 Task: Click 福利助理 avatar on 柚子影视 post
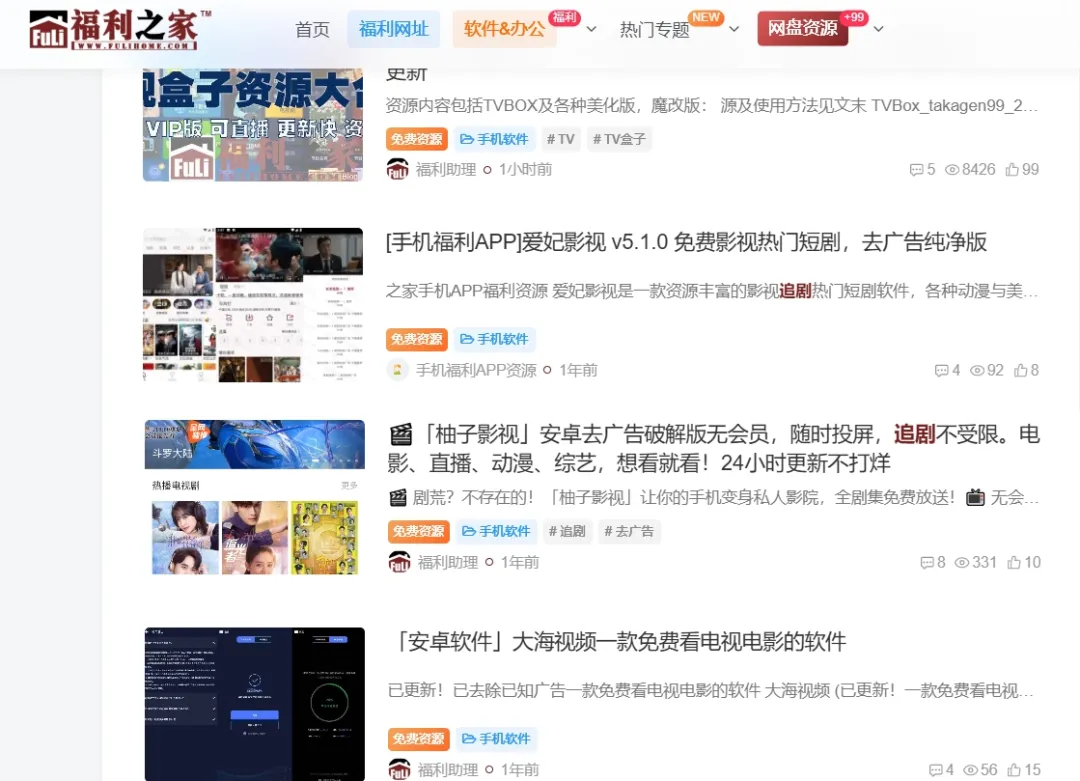(x=399, y=562)
